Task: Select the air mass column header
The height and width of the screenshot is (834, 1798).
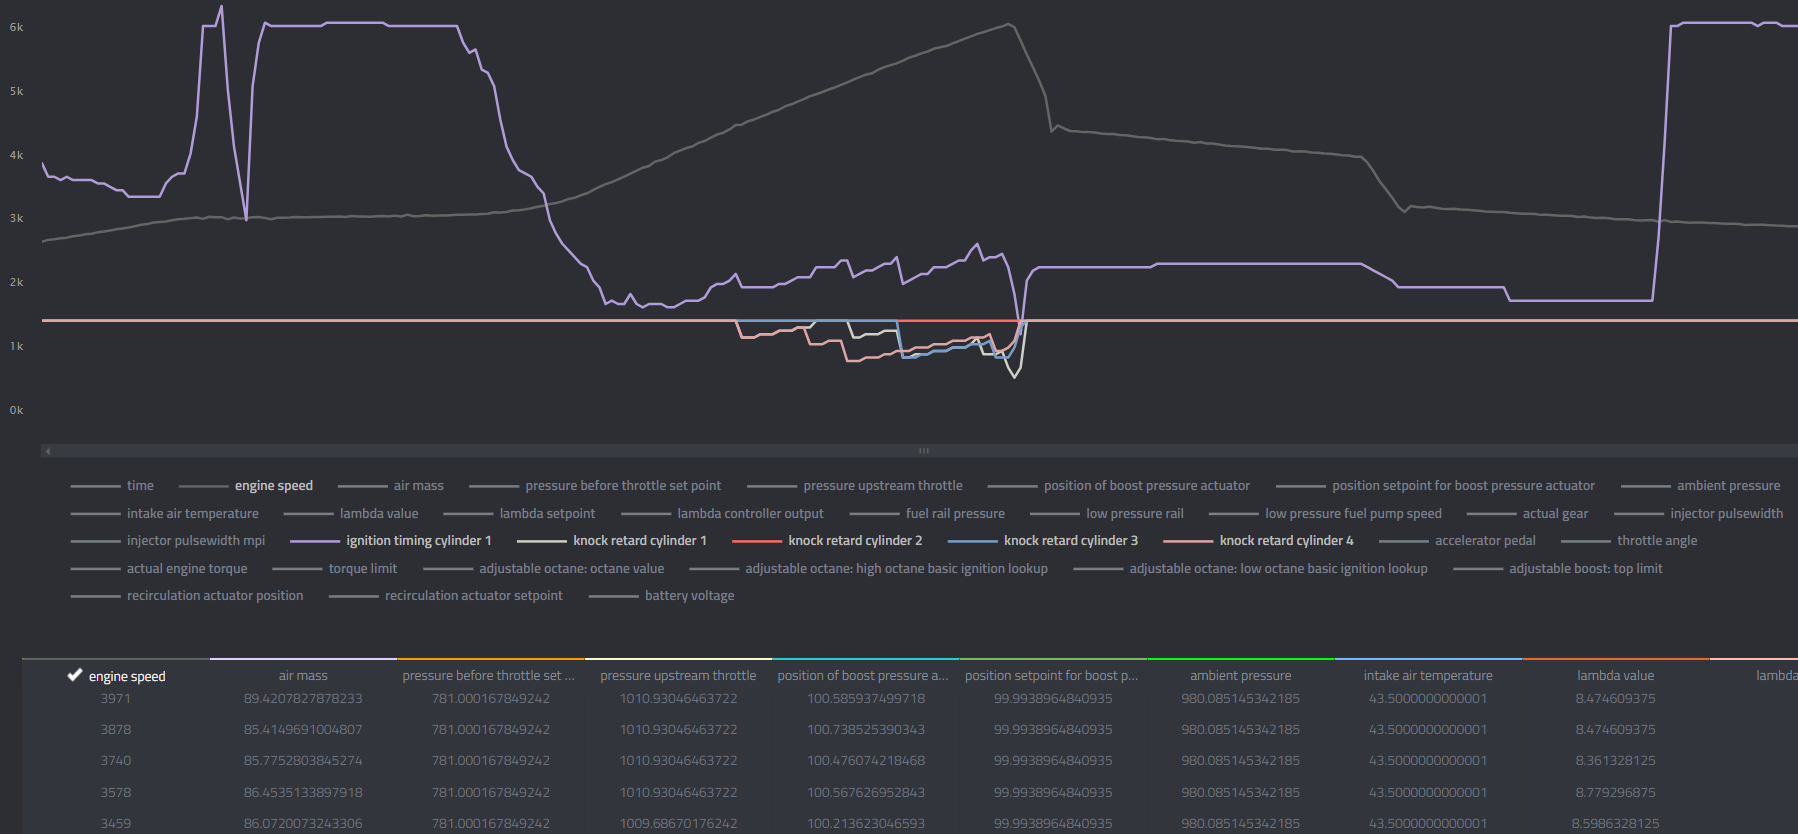Action: click(303, 676)
